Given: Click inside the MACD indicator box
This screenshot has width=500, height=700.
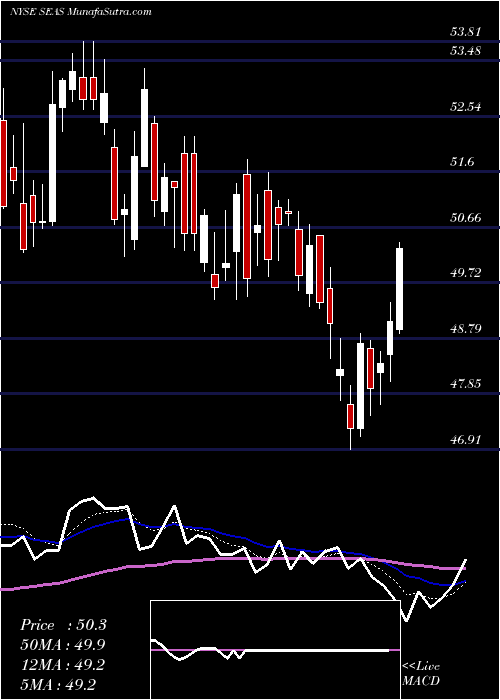Looking at the screenshot, I should coord(275,650).
